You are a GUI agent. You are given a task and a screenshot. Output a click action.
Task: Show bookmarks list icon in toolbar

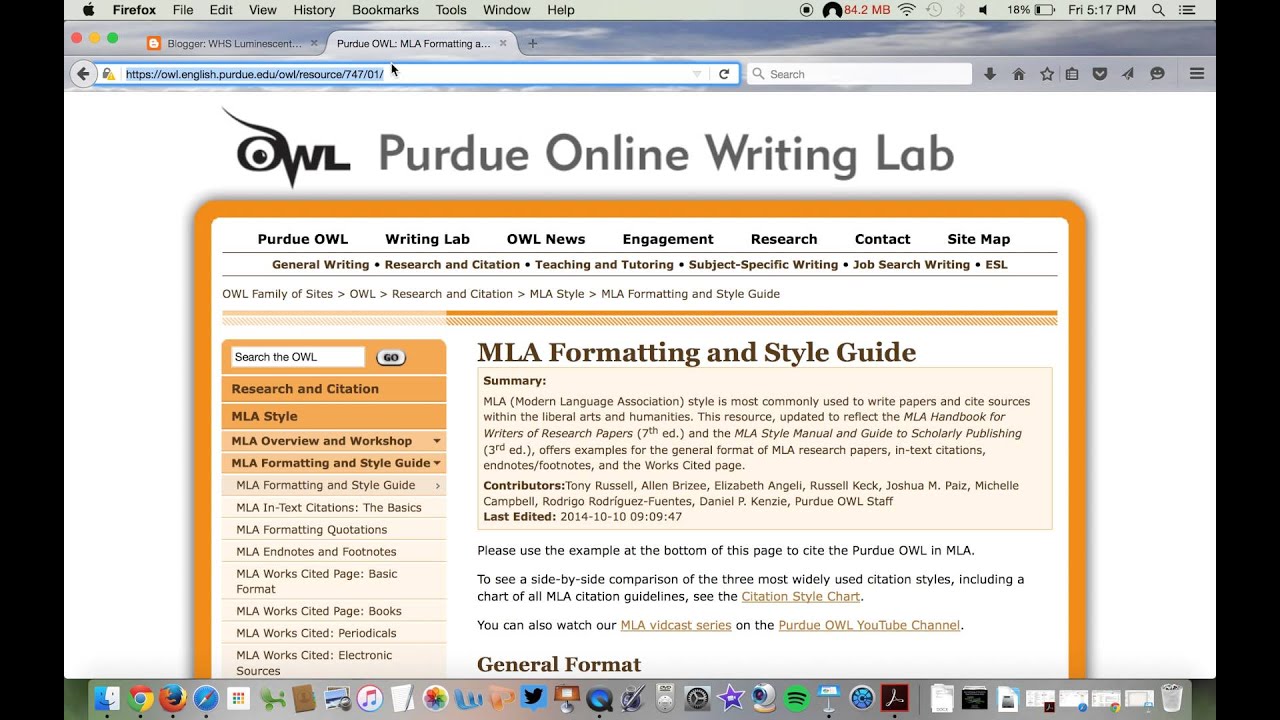1072,74
